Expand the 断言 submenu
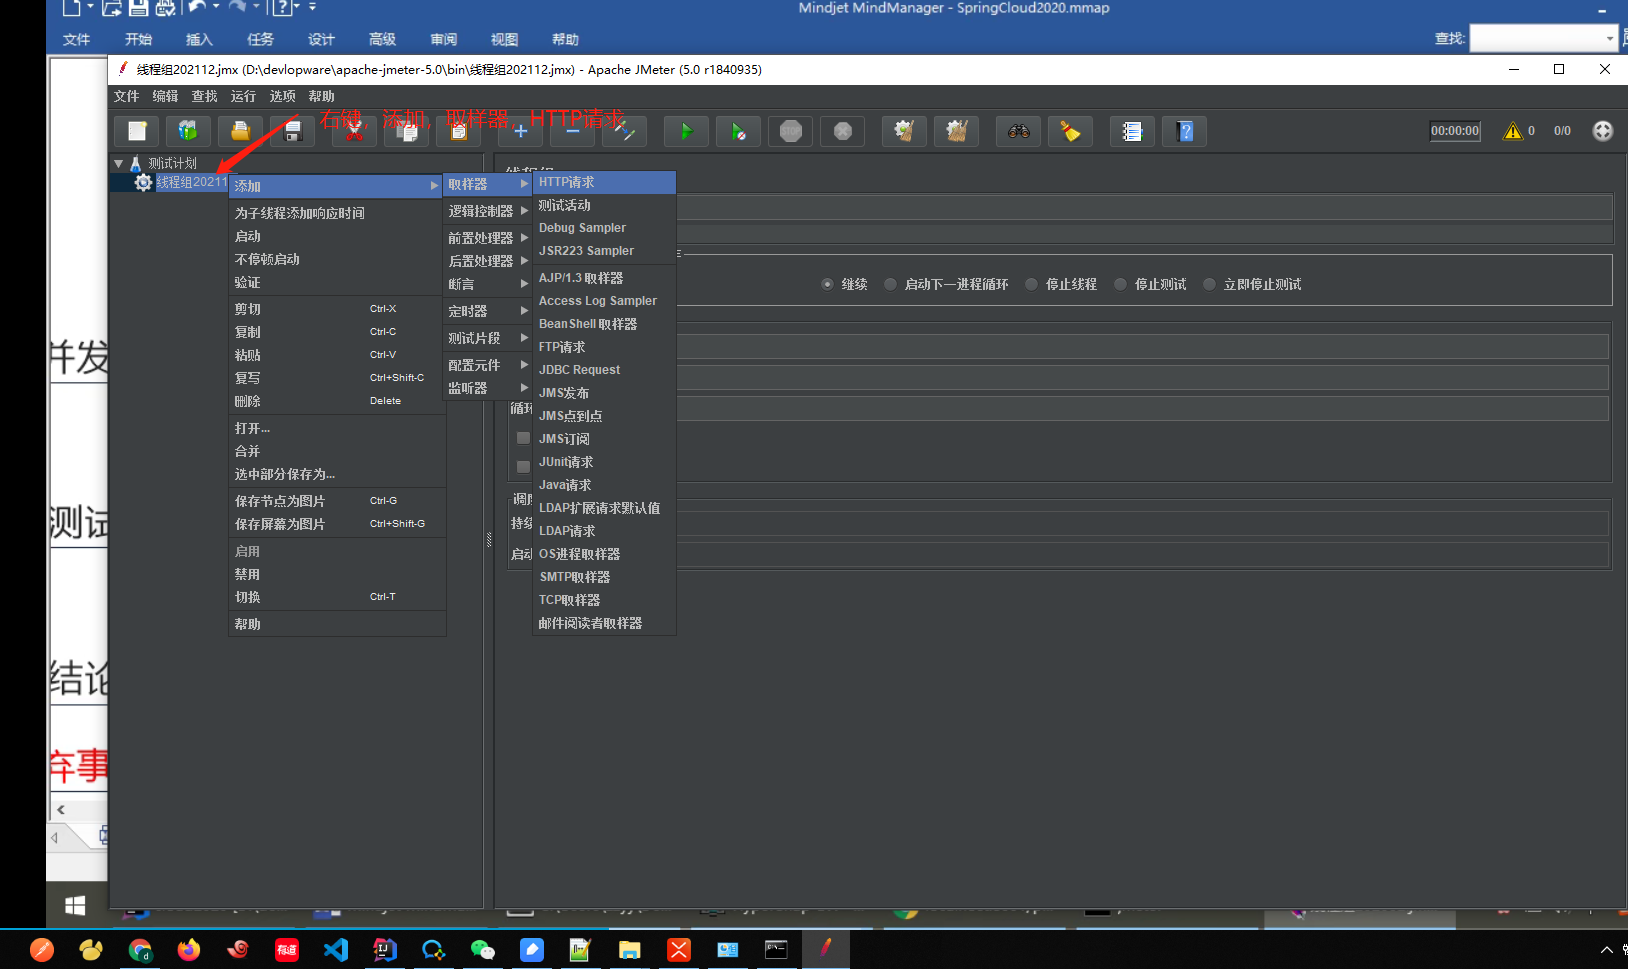 487,284
